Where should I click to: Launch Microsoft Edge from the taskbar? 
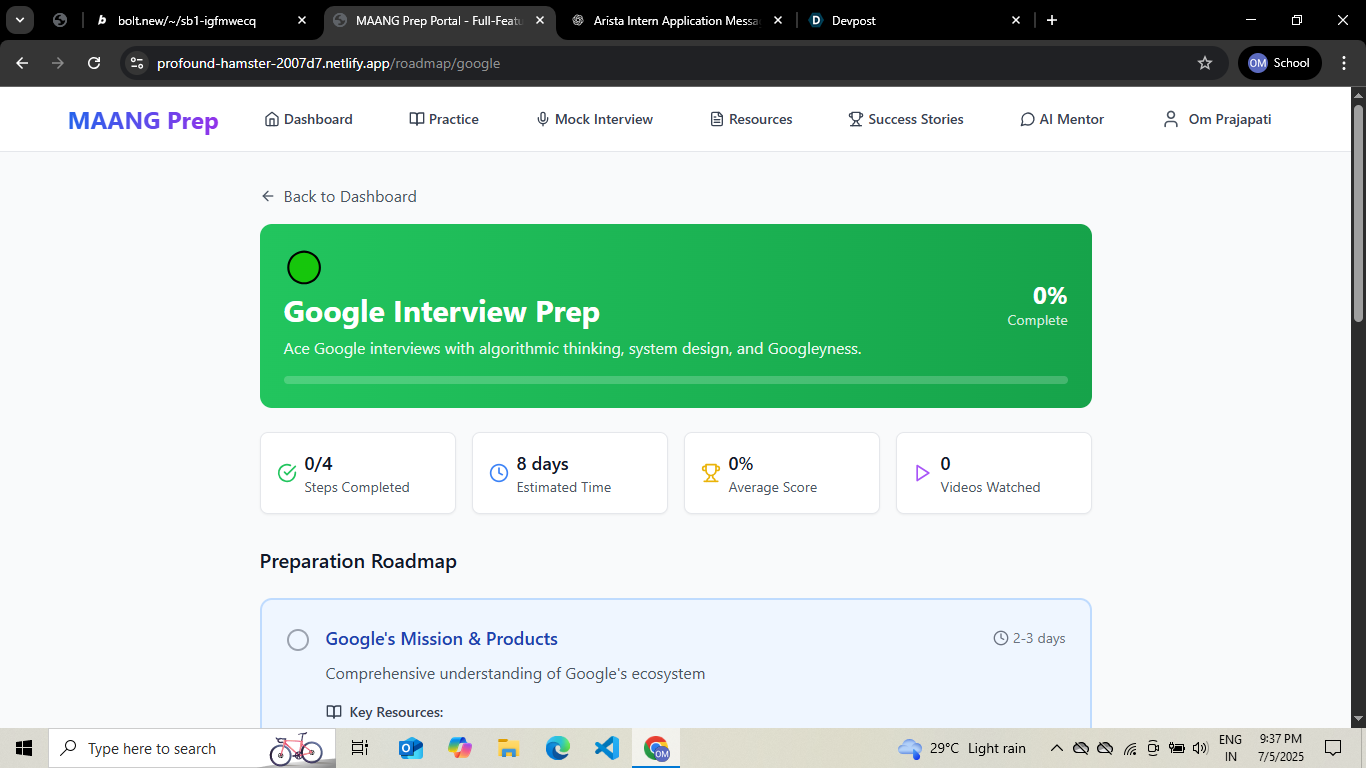[x=557, y=748]
